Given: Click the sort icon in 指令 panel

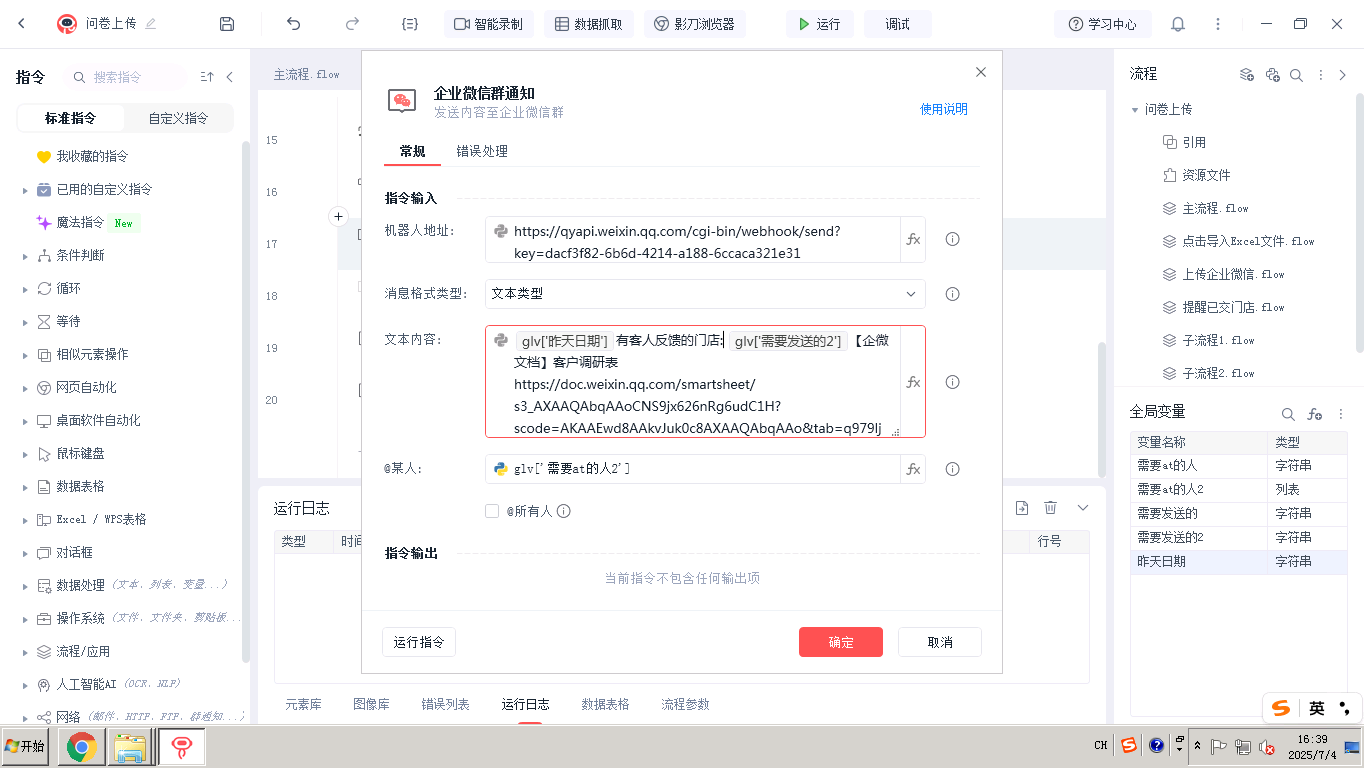Looking at the screenshot, I should (207, 77).
